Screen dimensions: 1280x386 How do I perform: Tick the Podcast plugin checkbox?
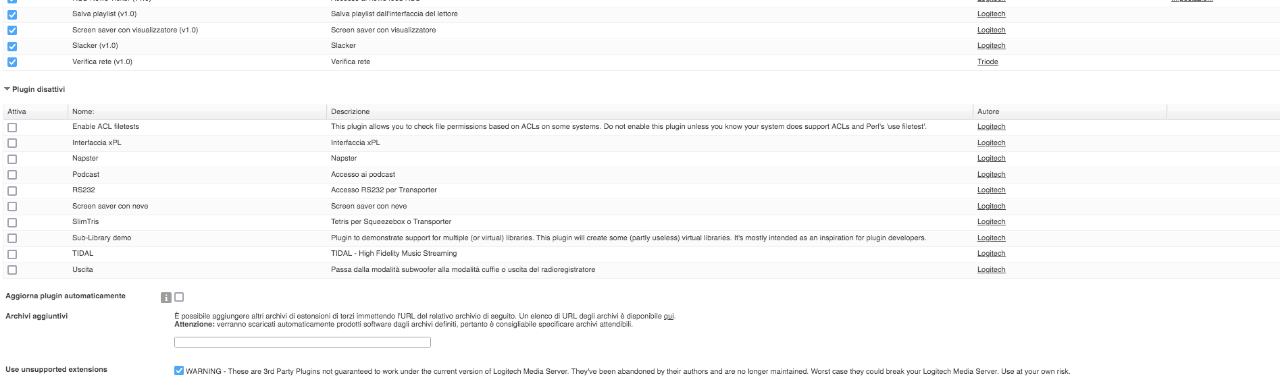tap(12, 174)
